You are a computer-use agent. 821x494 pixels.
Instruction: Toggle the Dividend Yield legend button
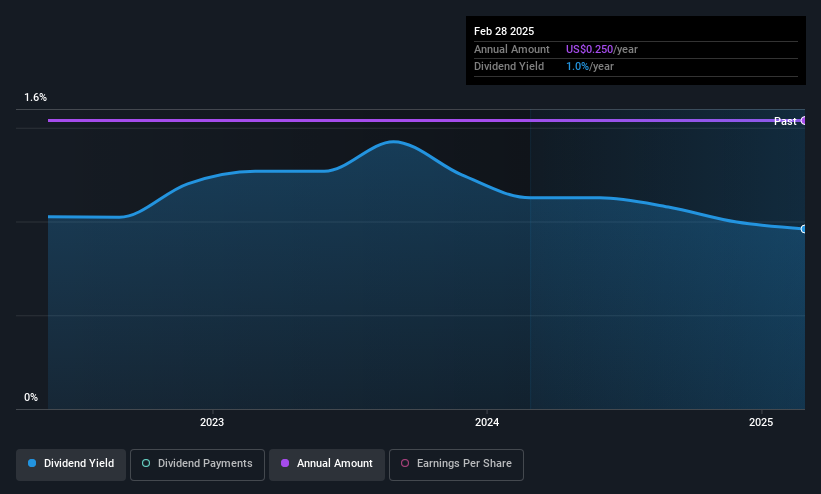point(71,464)
